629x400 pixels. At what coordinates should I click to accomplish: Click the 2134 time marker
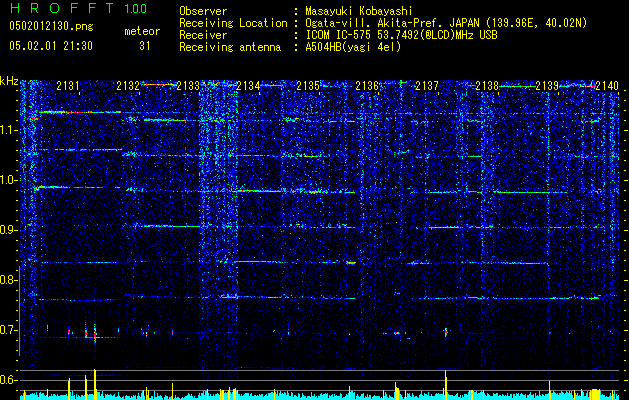(x=248, y=85)
